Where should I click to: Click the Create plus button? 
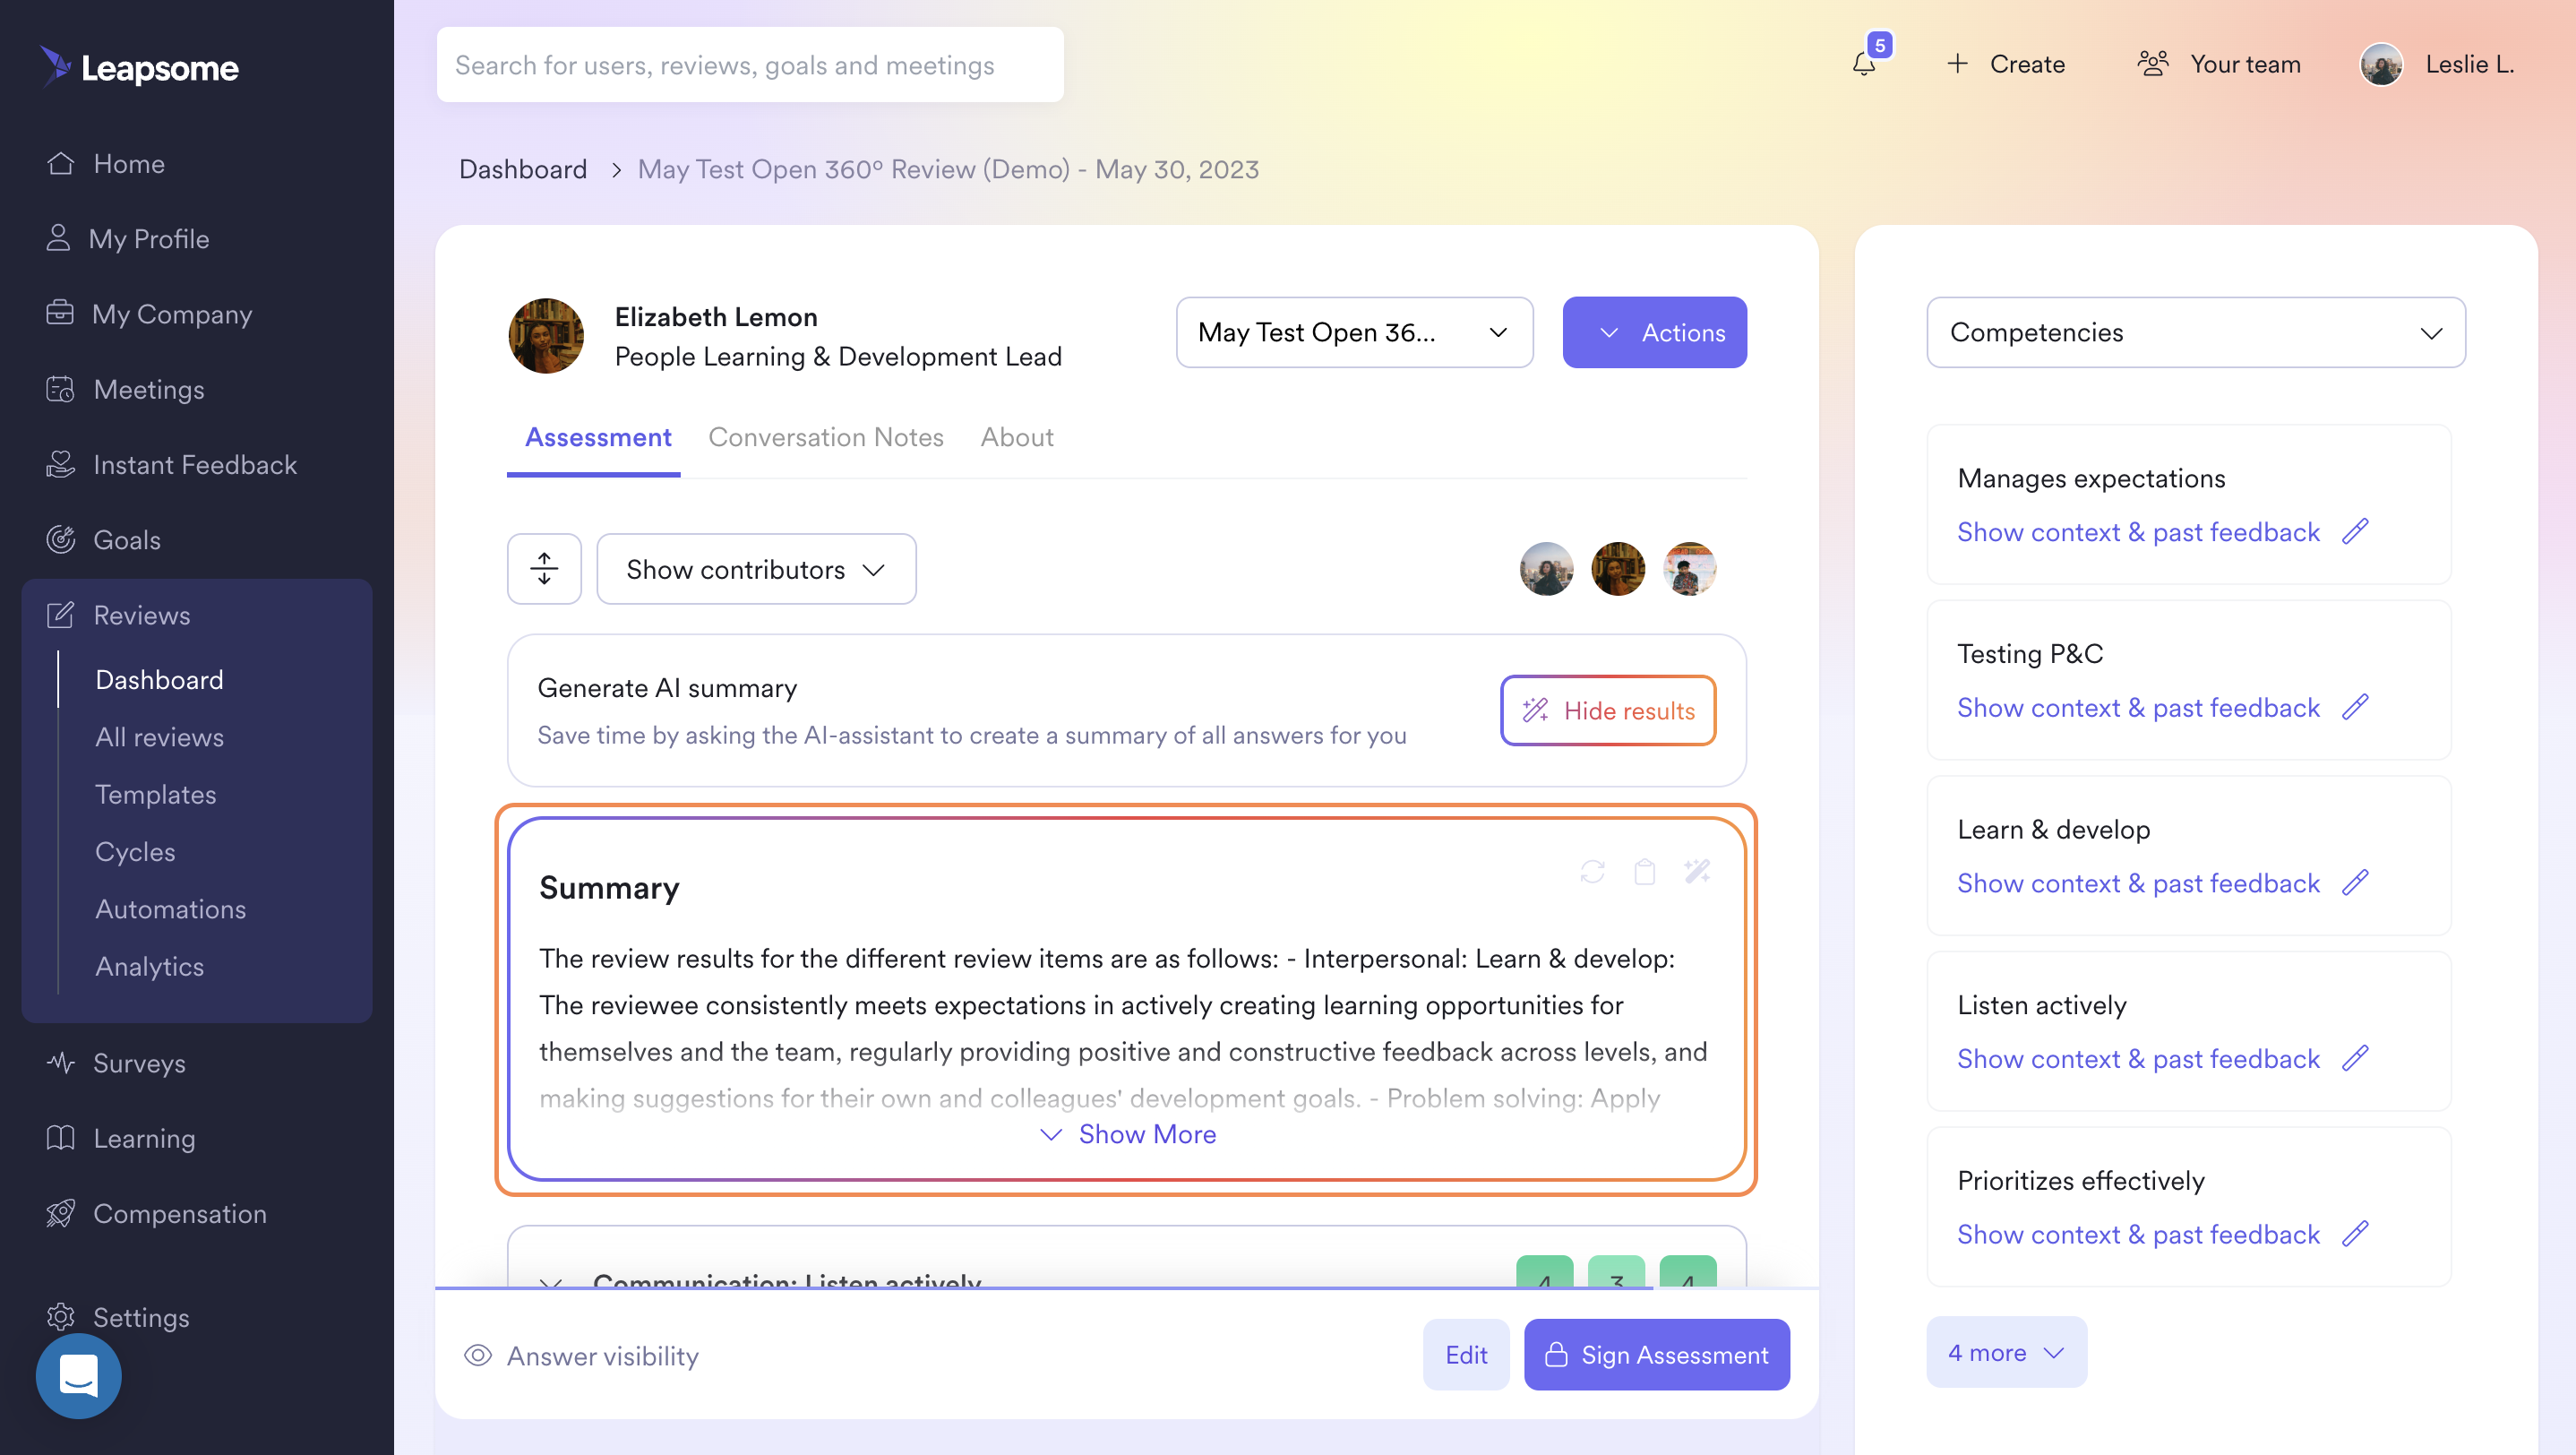click(x=2006, y=64)
